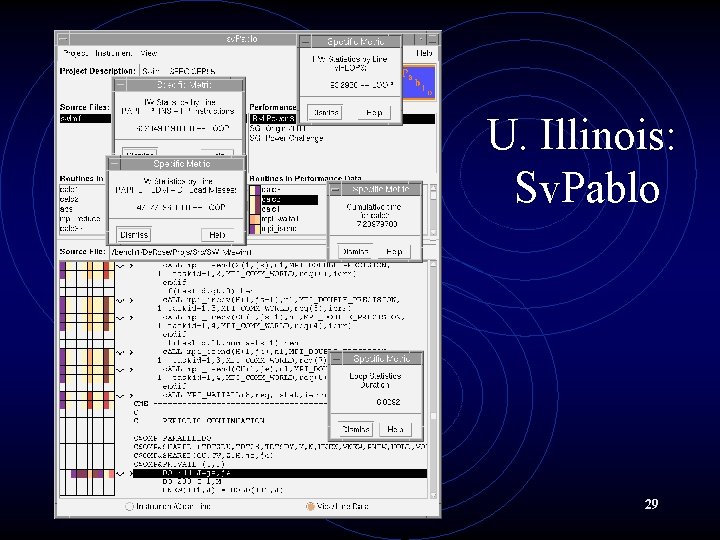Select the highlighted DO 100 source line
Viewport: 720px width, 540px height.
pos(280,473)
